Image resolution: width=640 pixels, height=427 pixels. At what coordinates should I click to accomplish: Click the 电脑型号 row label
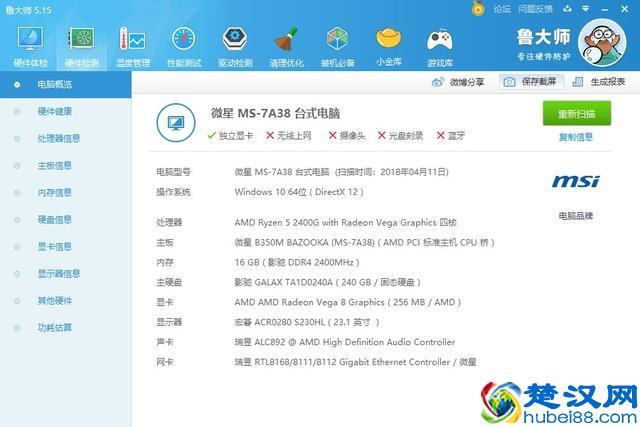pos(173,172)
